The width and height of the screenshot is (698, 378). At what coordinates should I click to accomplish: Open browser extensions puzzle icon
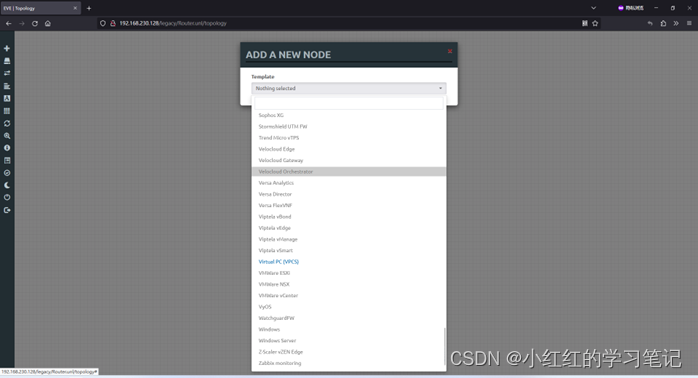[663, 23]
